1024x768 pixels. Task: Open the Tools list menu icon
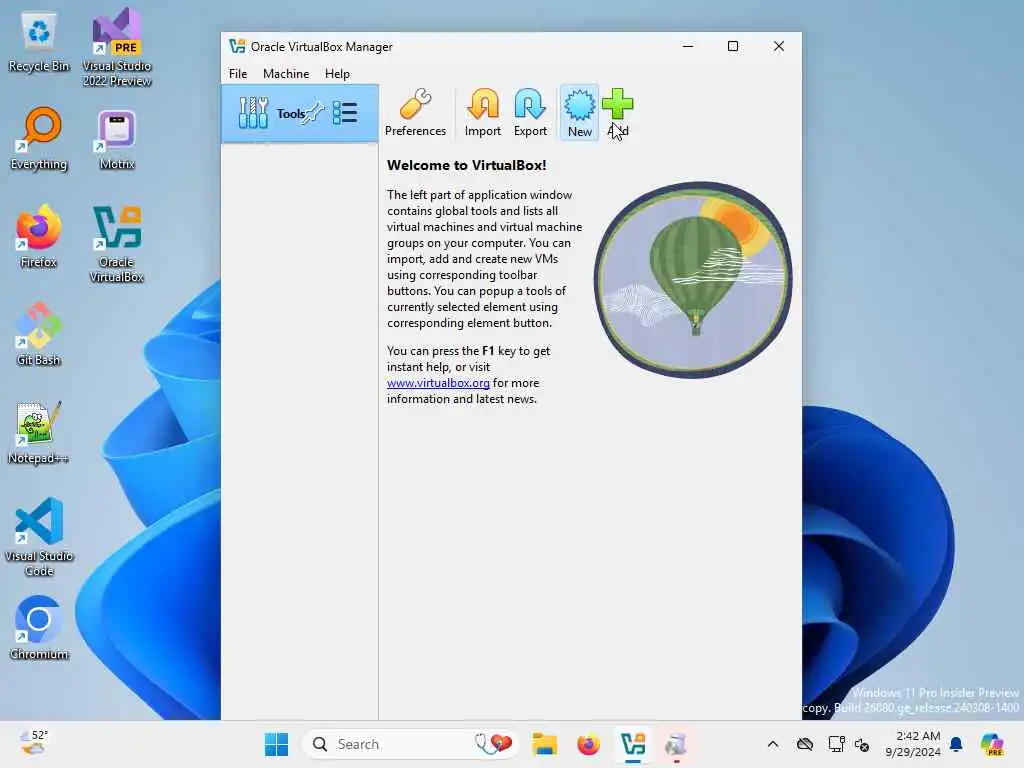tap(345, 113)
